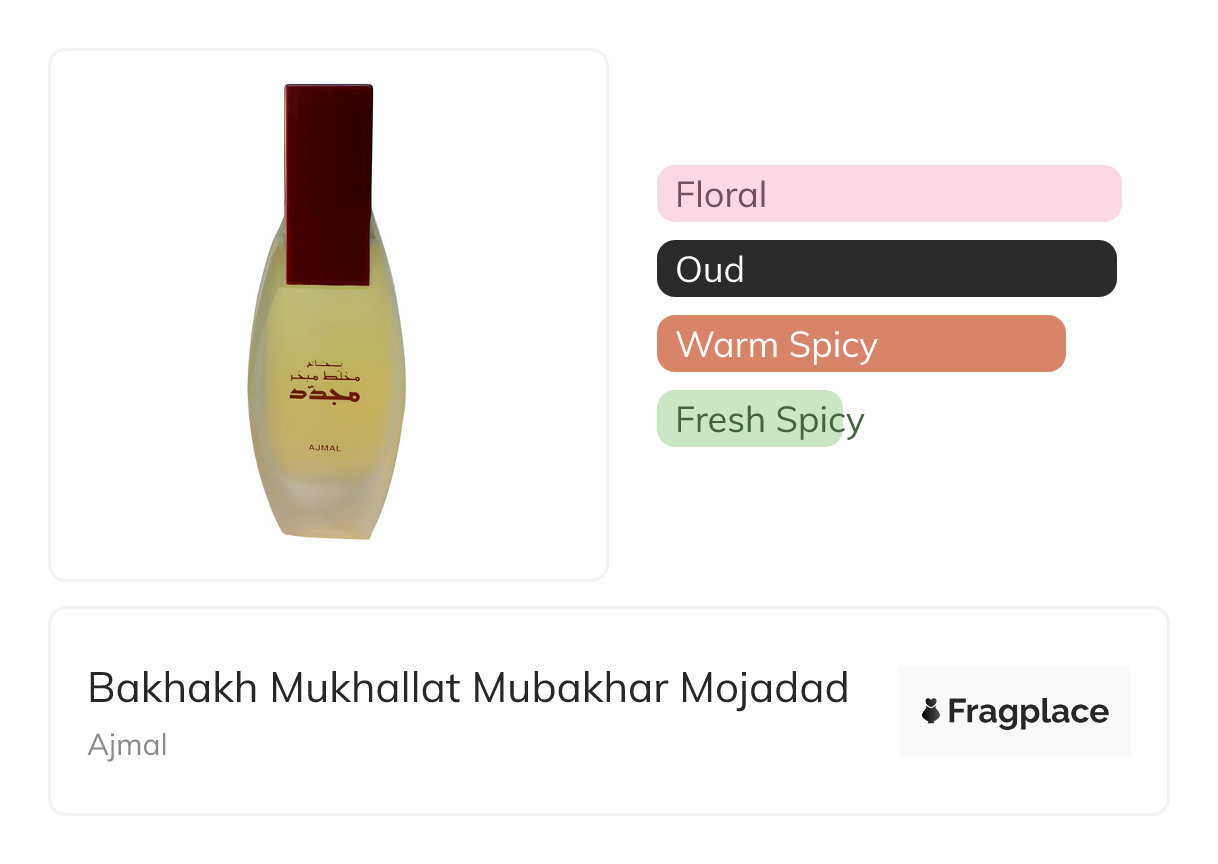The width and height of the screenshot is (1218, 864).
Task: Click the Ajmal brand name under the title
Action: click(x=127, y=745)
